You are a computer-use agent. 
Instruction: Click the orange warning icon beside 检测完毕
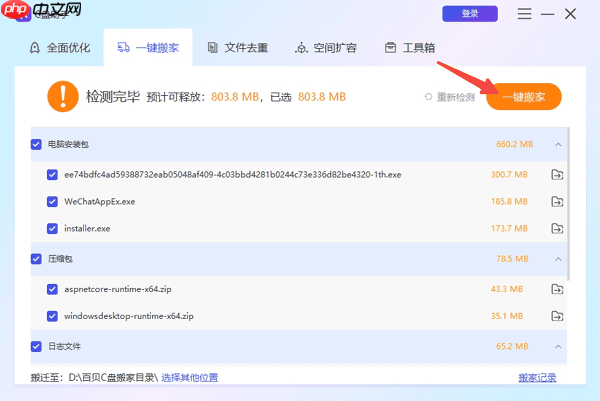[62, 96]
